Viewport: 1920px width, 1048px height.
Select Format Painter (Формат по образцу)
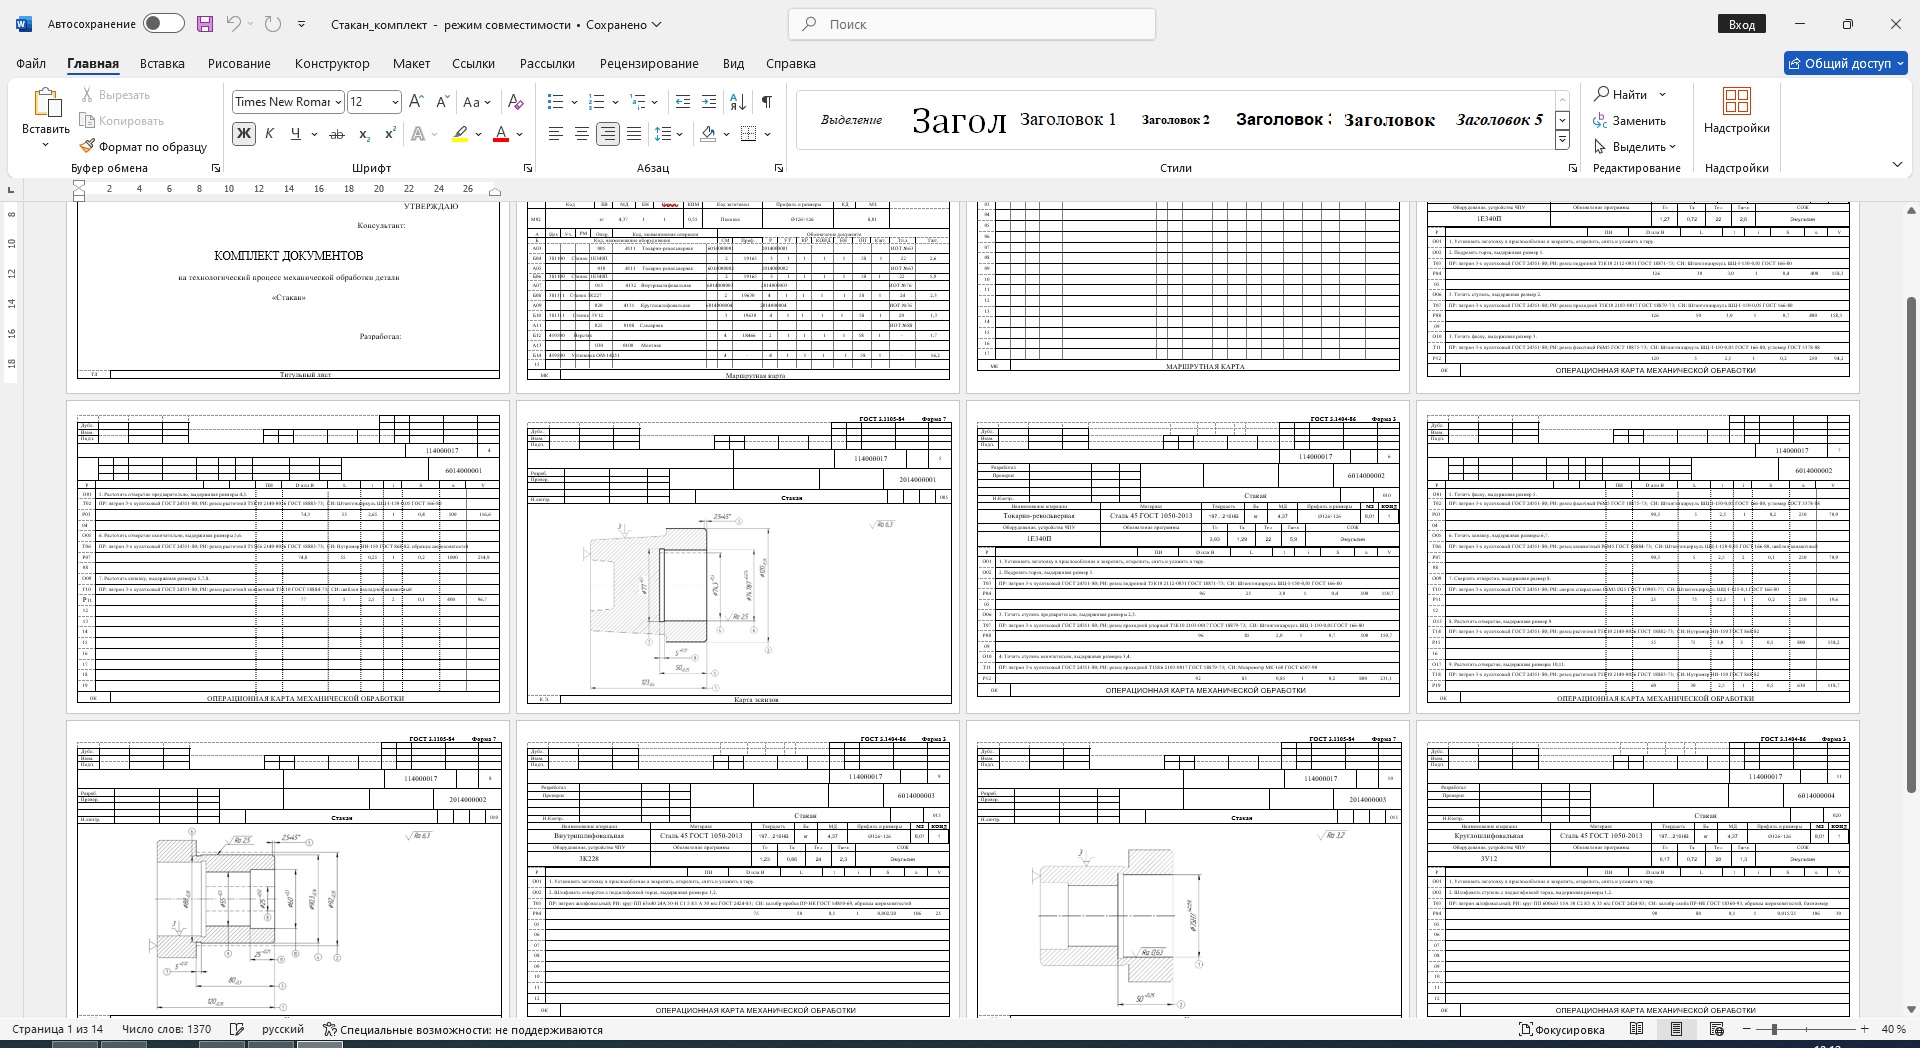point(143,146)
